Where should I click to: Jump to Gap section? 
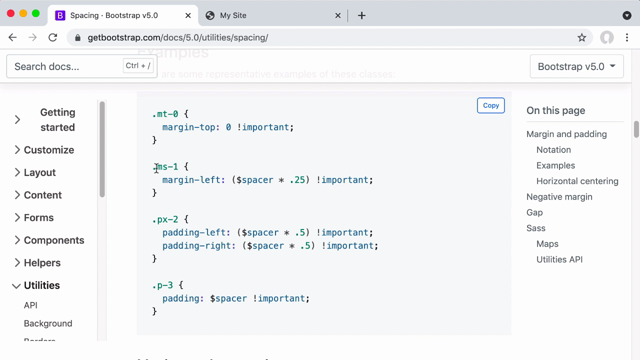534,212
